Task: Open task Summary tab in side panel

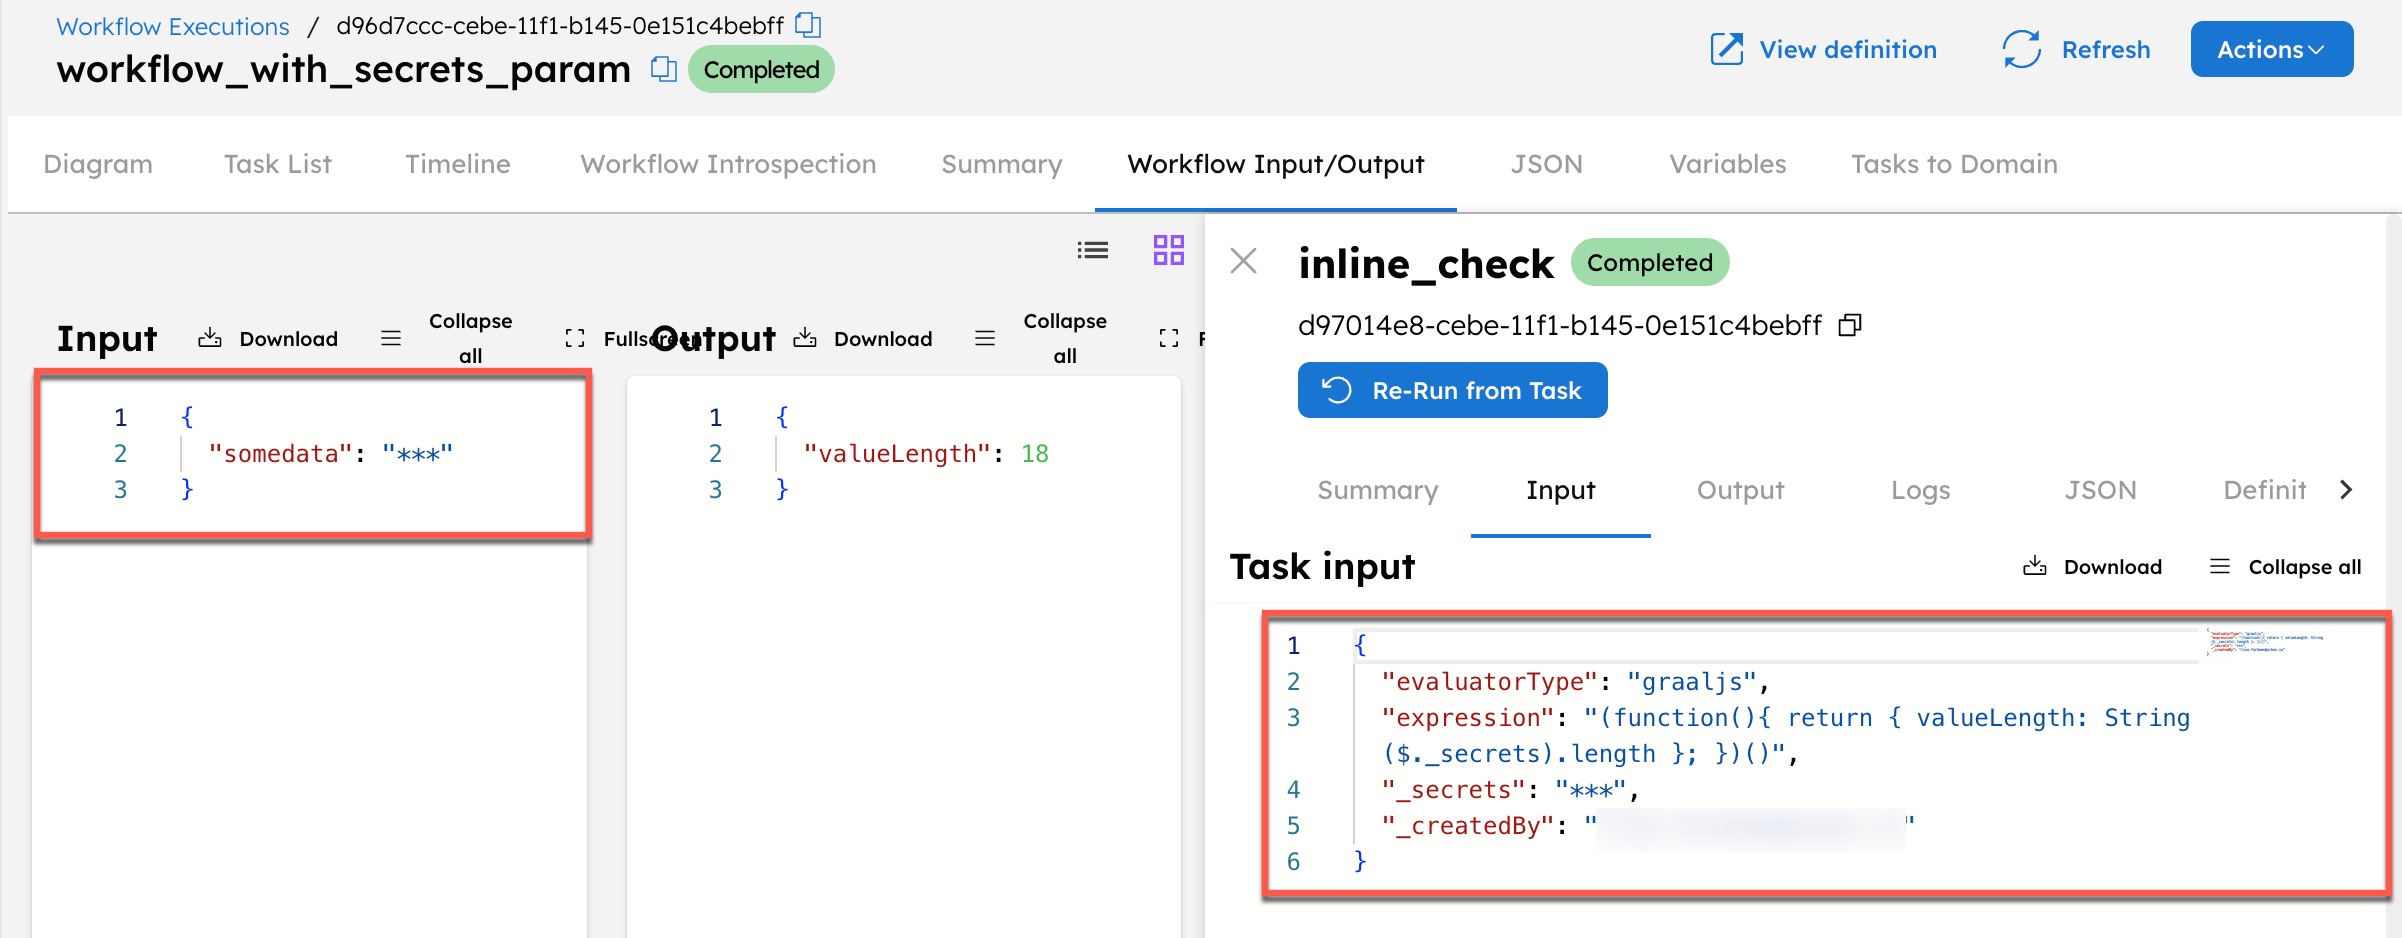Action: 1377,490
